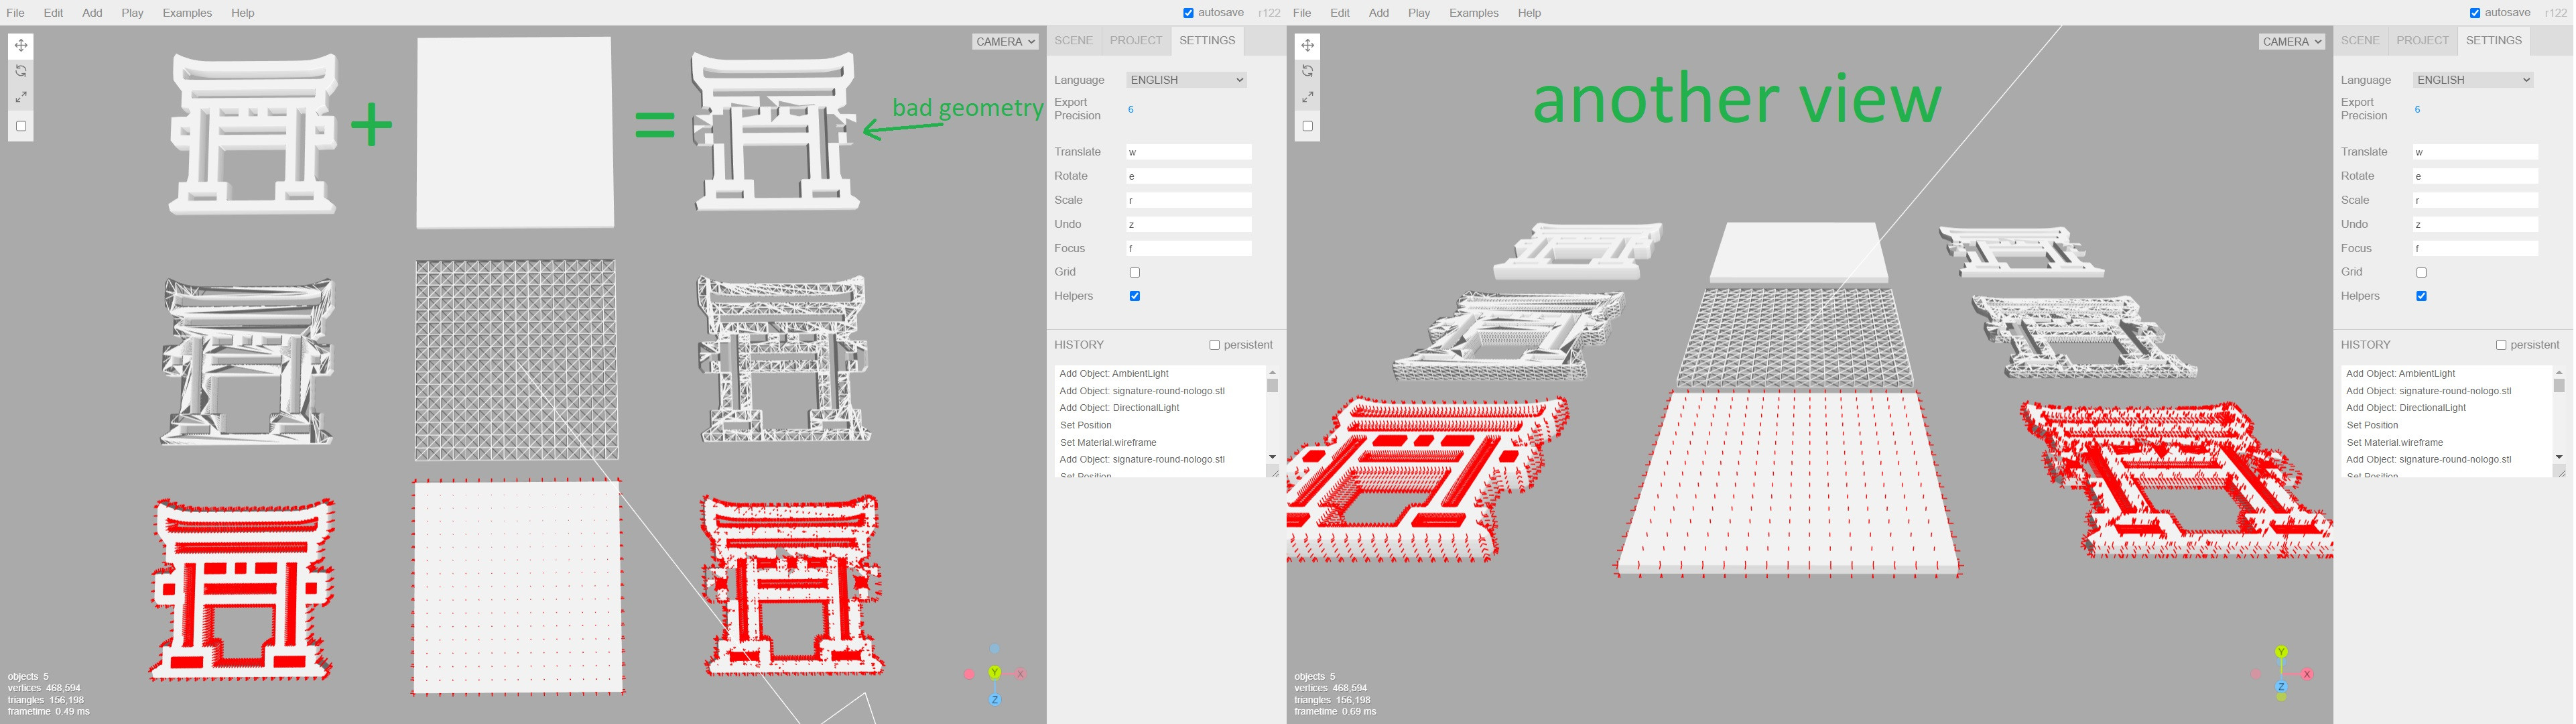Click the export precision value 6 in the bad-geometry editor

click(x=1131, y=109)
